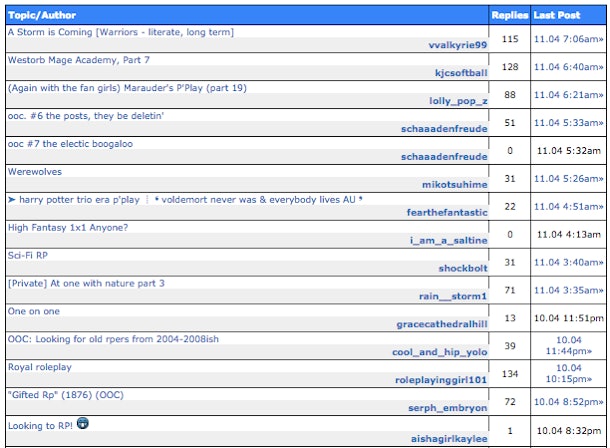Open ooc. #6 the posts, they be deletin'
This screenshot has width=610, height=448.
tap(86, 116)
